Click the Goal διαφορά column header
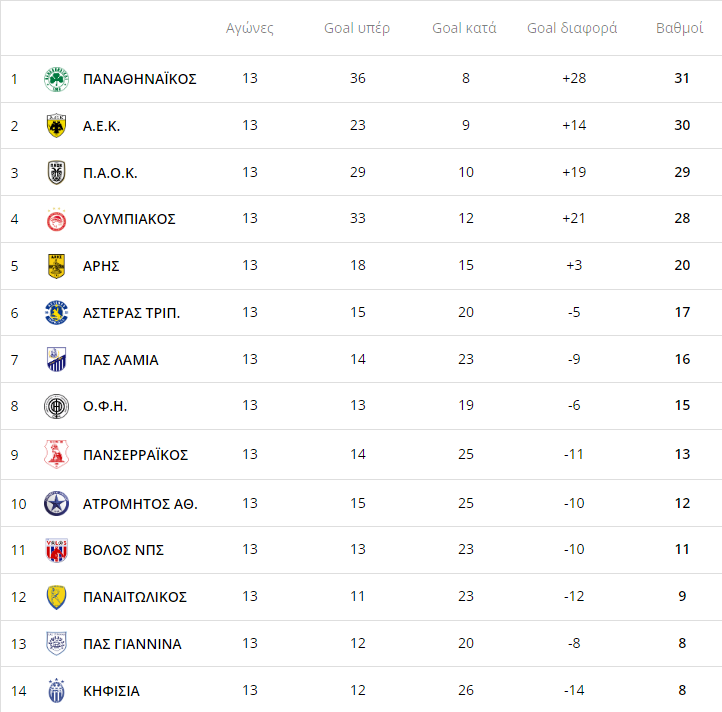Viewport: 722px width, 712px height. [572, 28]
